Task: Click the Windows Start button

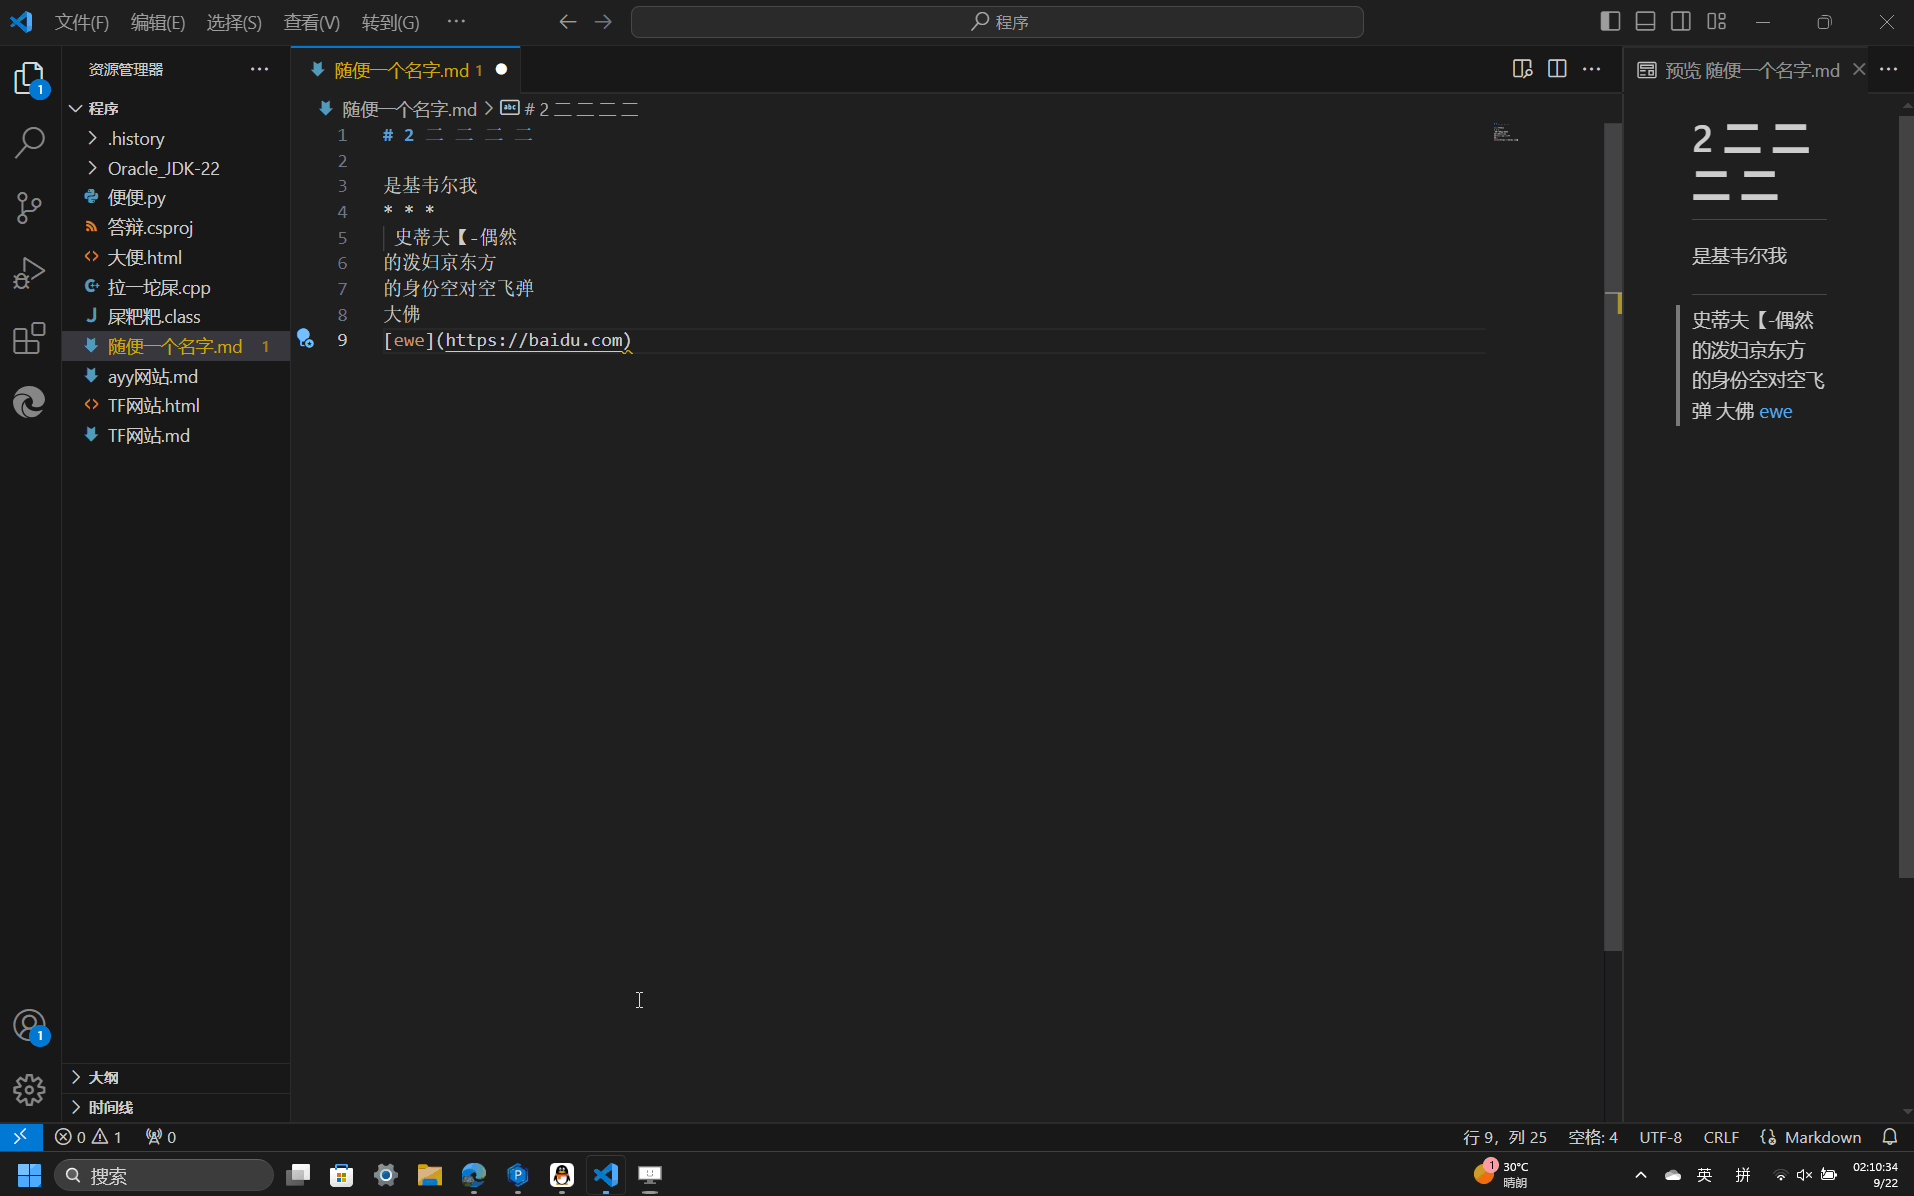Action: point(29,1174)
